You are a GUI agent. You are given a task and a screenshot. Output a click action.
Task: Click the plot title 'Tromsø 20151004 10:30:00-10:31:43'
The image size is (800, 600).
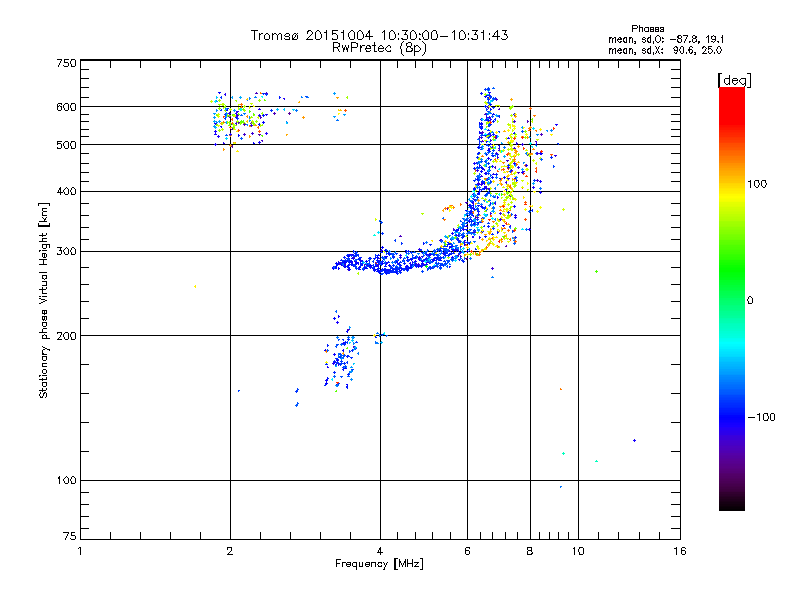pos(379,35)
